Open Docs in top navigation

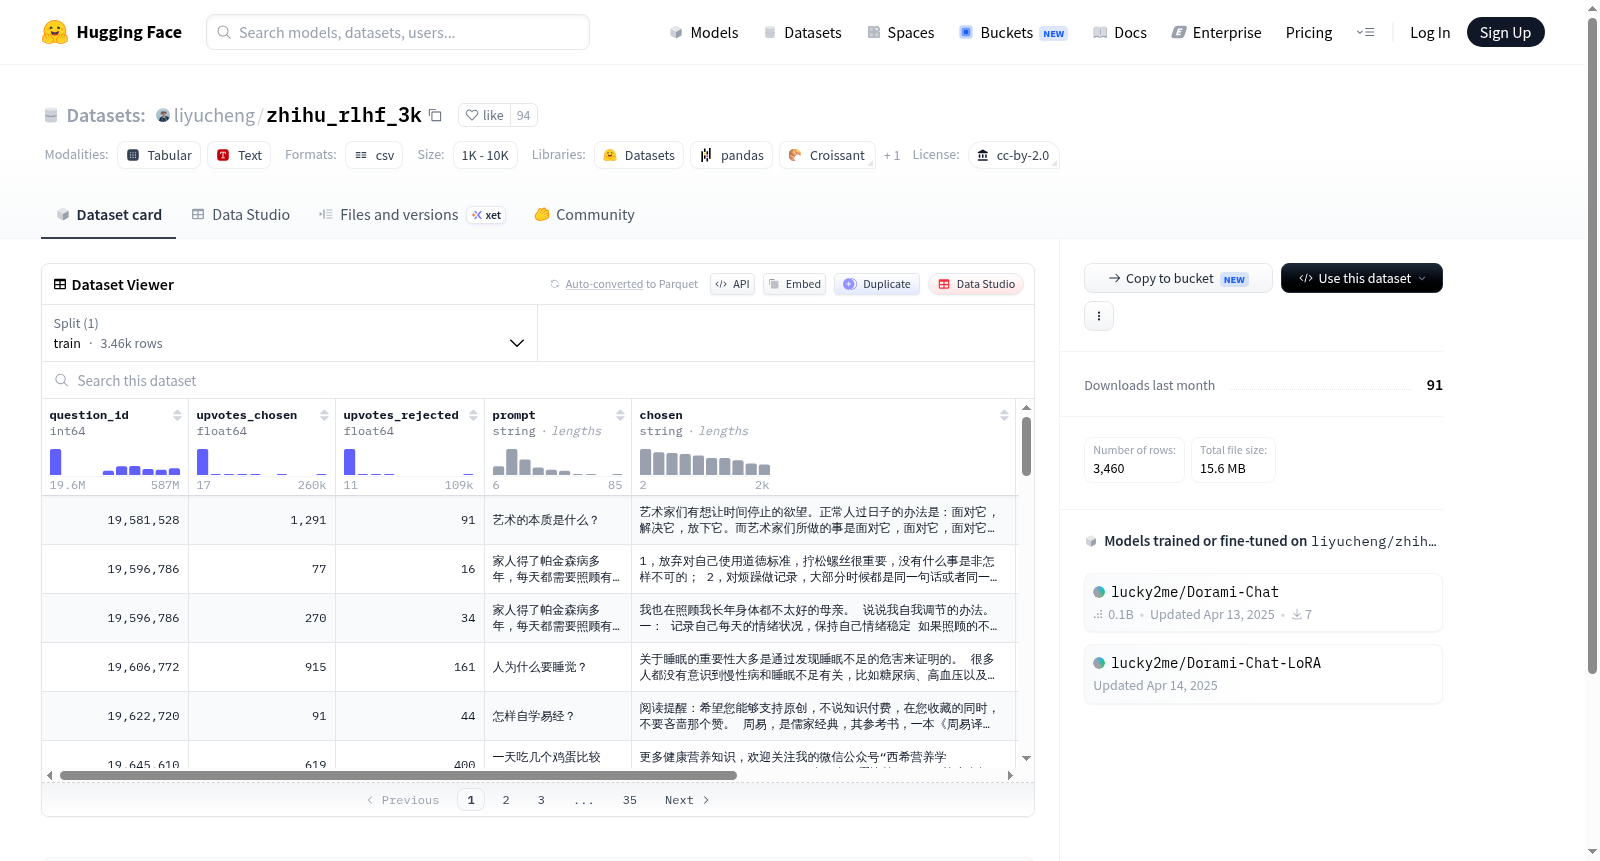[1119, 32]
